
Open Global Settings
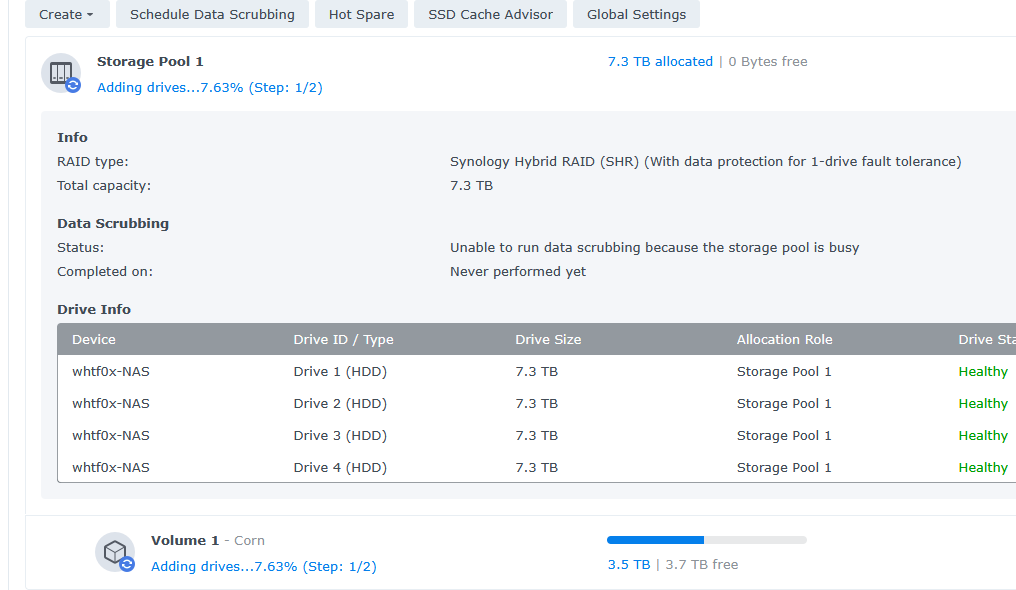[x=636, y=14]
